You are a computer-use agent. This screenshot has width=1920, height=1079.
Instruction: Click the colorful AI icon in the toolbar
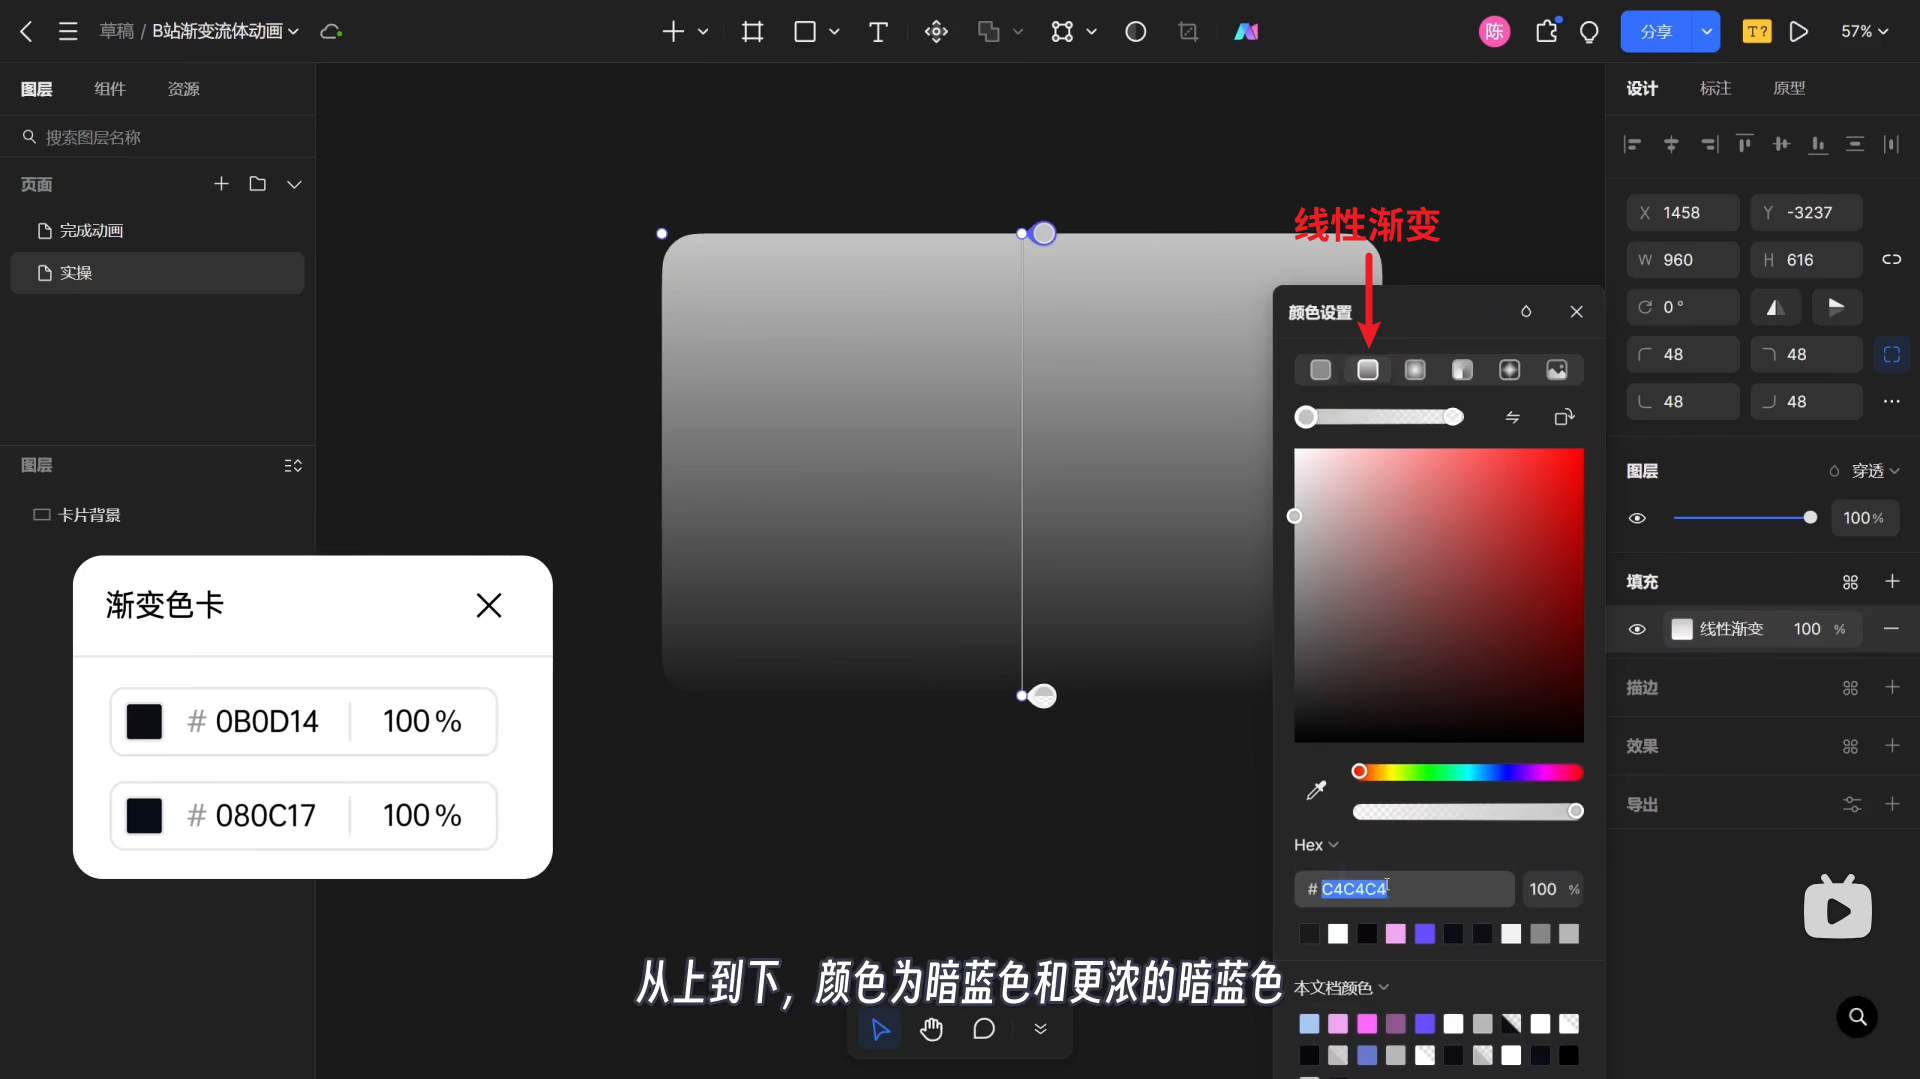[x=1246, y=32]
